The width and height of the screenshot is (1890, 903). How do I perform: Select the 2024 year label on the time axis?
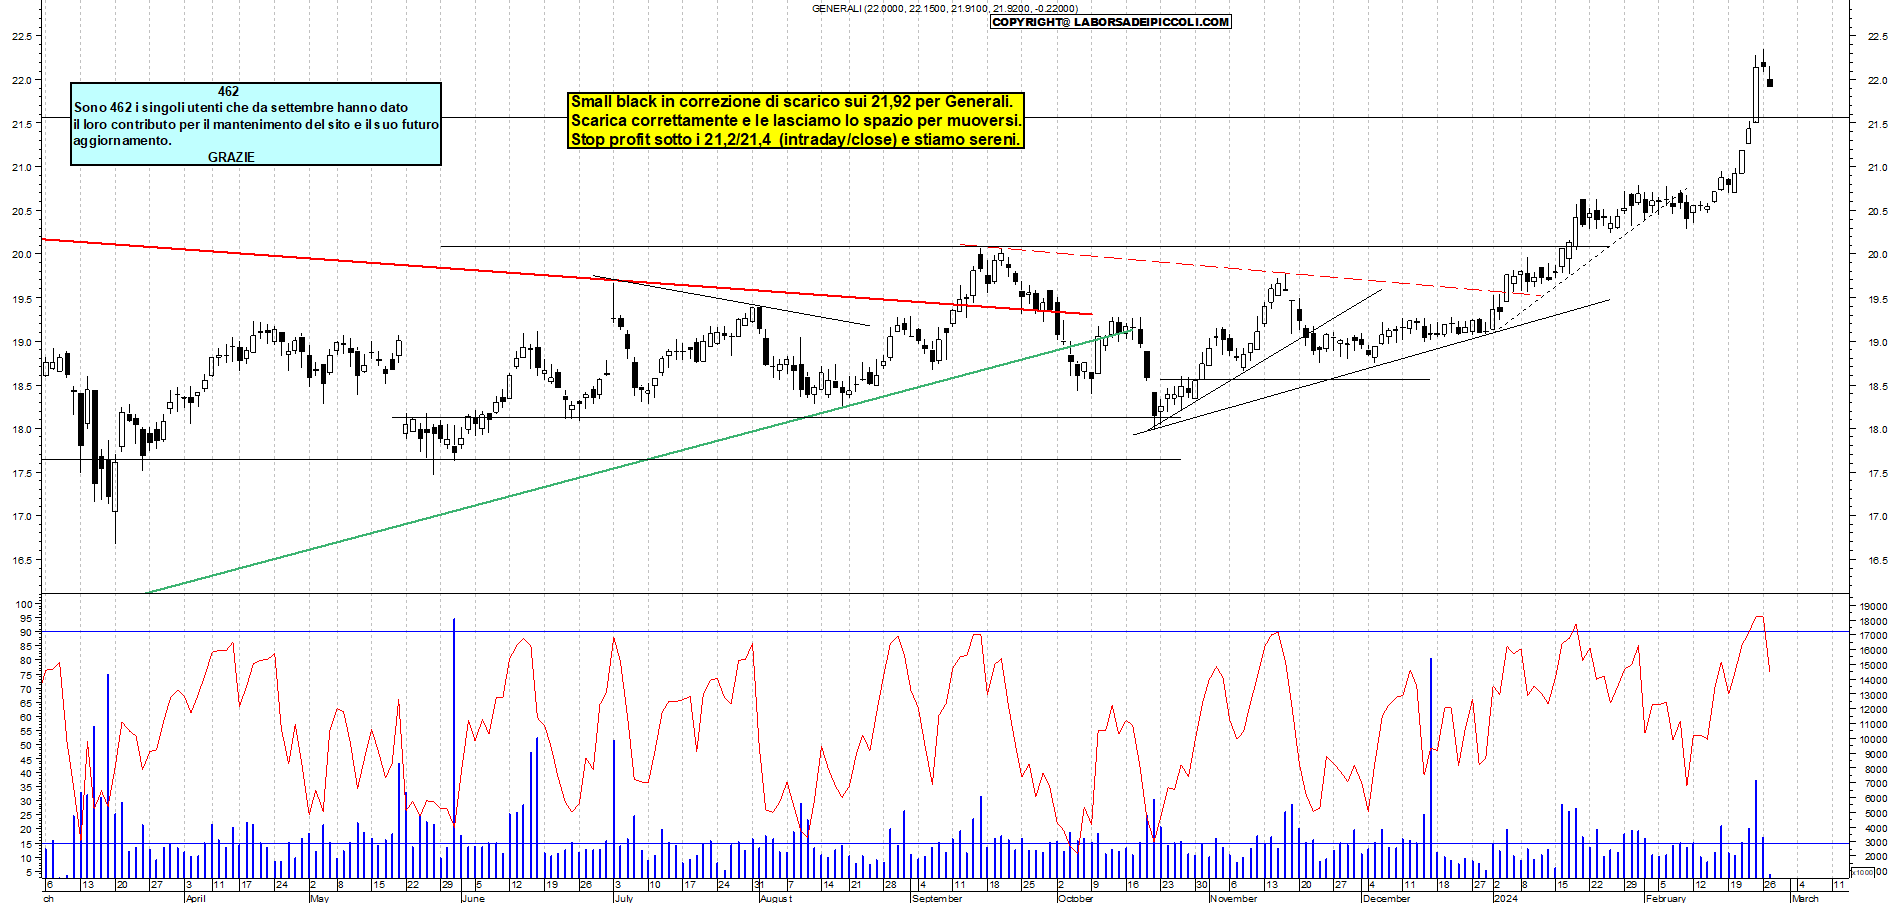pos(1505,898)
